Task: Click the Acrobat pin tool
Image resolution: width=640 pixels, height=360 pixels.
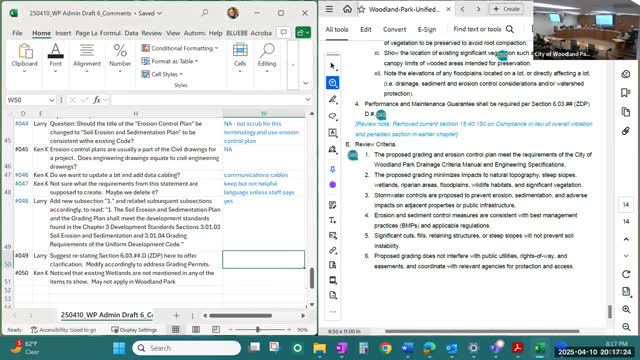Action: point(333,169)
